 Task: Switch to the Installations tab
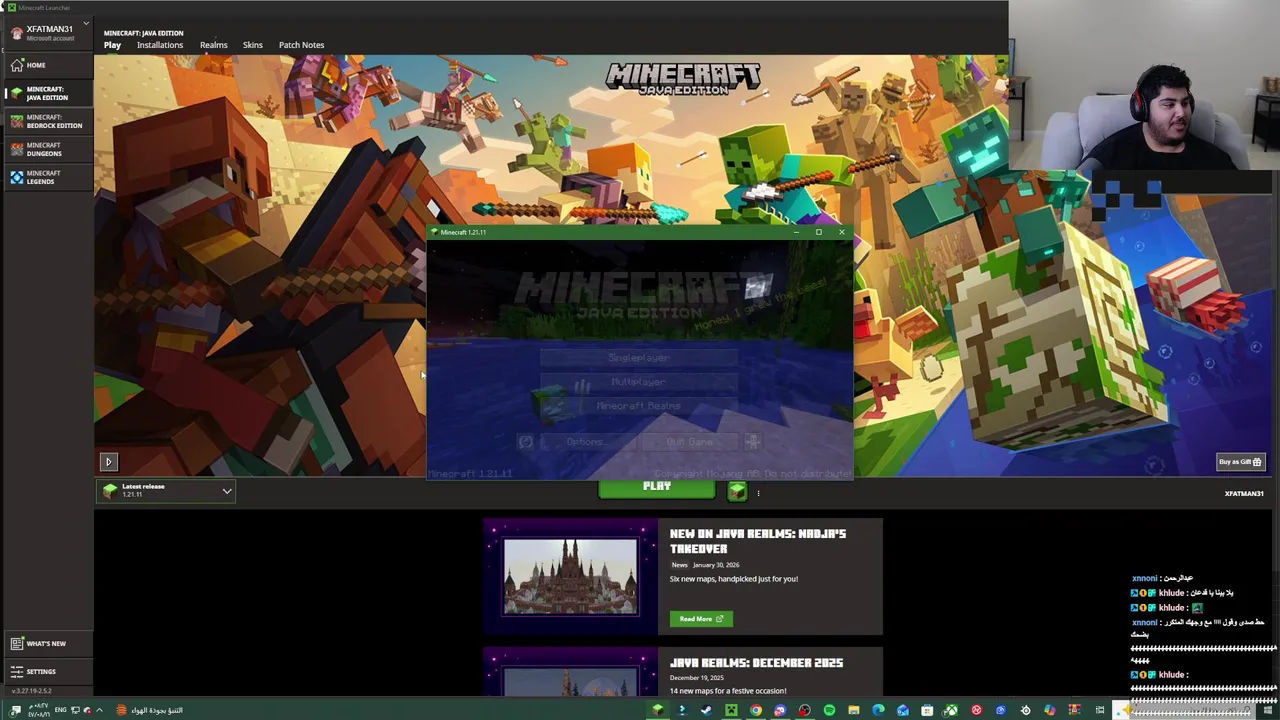click(x=160, y=45)
